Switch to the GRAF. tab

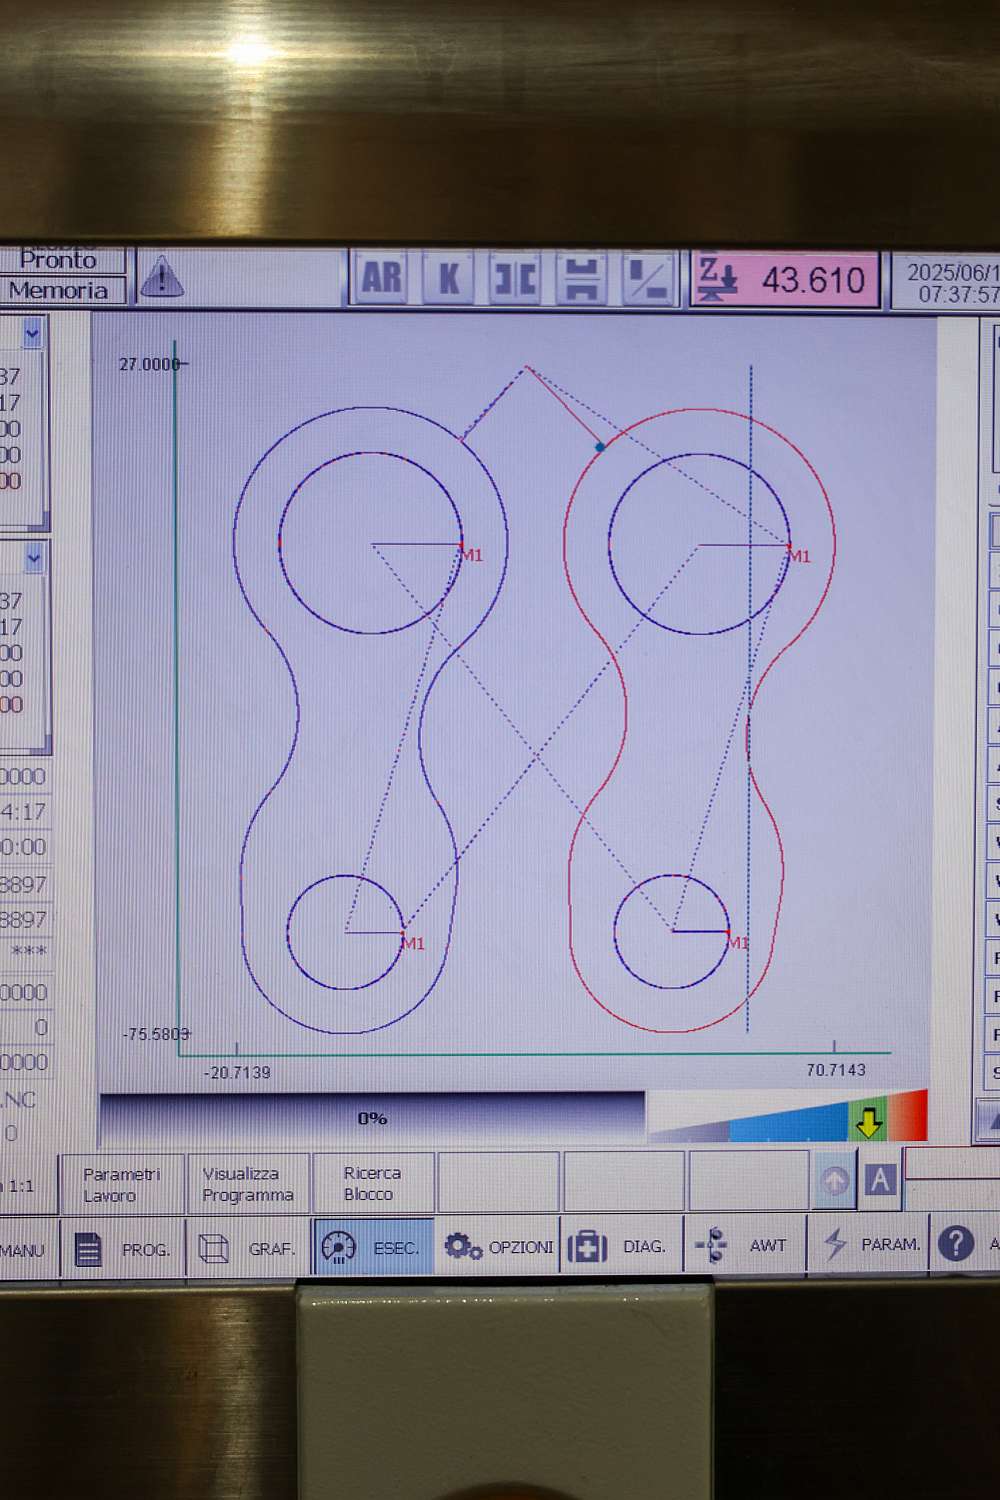(248, 1248)
